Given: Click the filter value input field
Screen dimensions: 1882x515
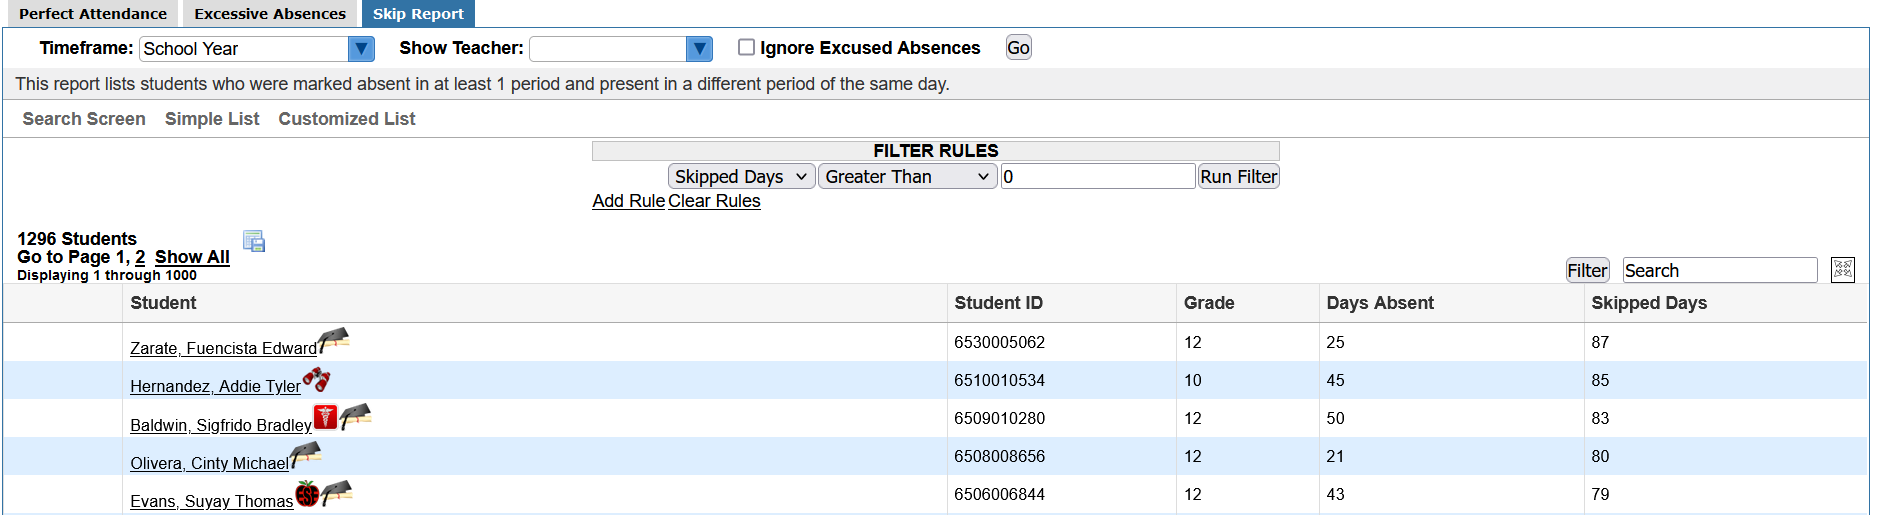Looking at the screenshot, I should coord(1098,176).
